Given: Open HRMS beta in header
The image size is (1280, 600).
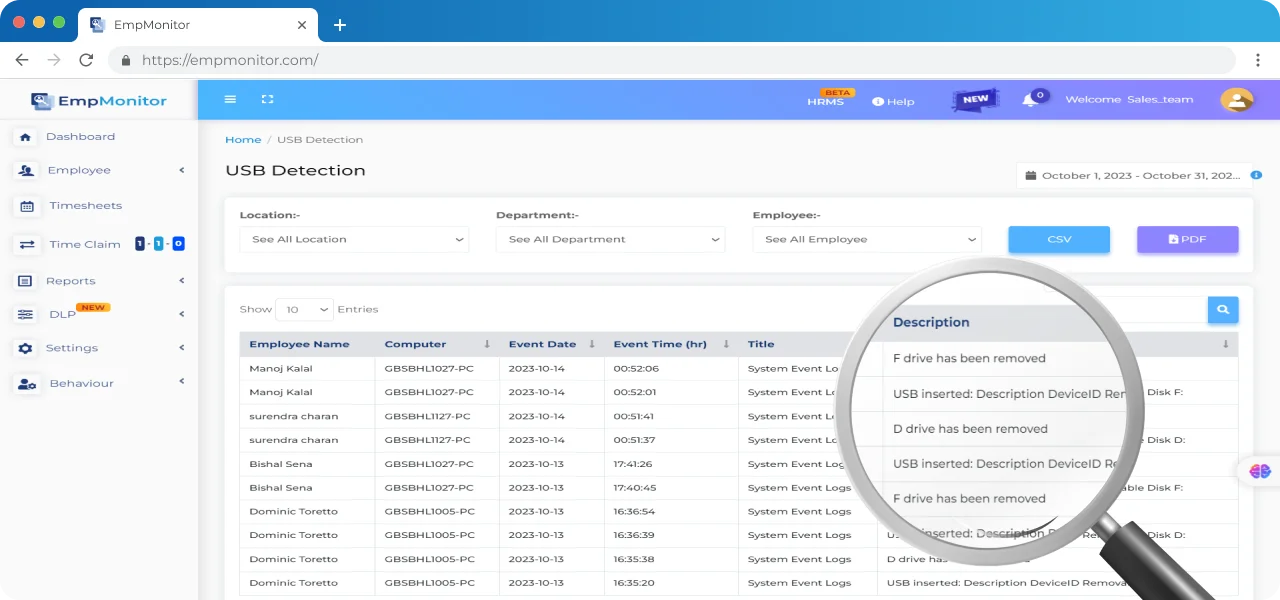Looking at the screenshot, I should (x=825, y=101).
